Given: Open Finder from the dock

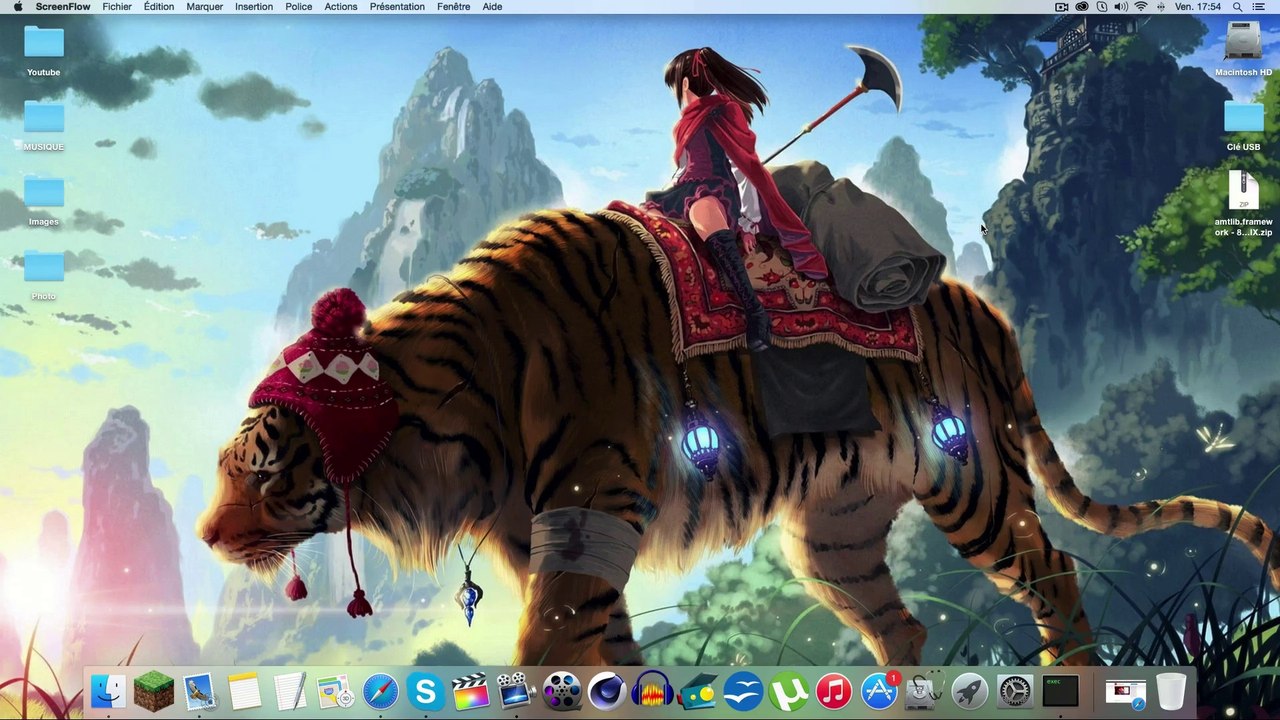Looking at the screenshot, I should point(108,691).
